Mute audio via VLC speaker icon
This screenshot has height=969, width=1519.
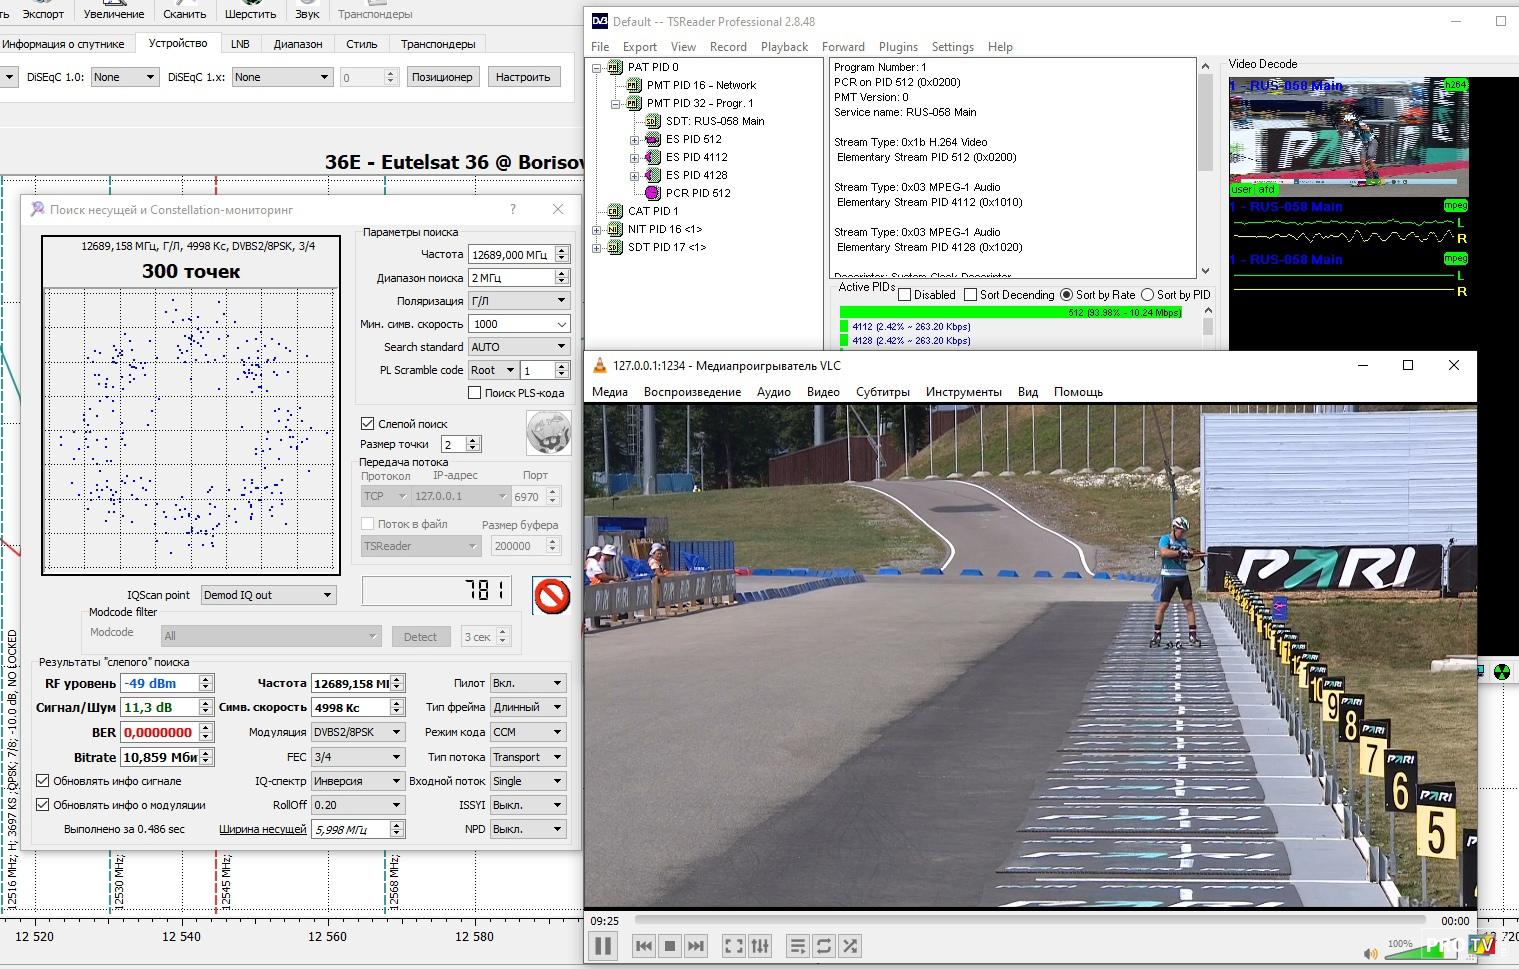point(1370,953)
